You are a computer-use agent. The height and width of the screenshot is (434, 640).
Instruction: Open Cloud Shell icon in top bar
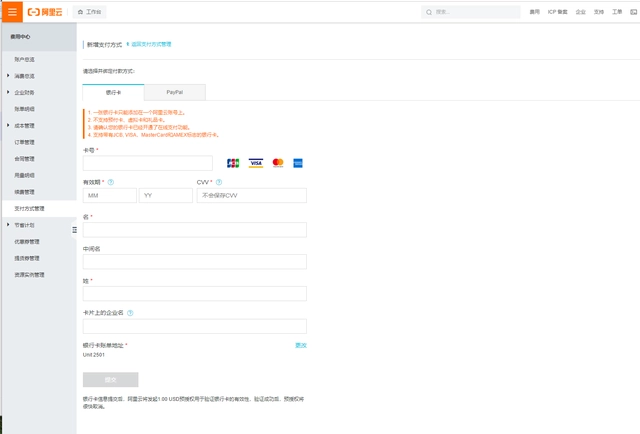(x=634, y=12)
